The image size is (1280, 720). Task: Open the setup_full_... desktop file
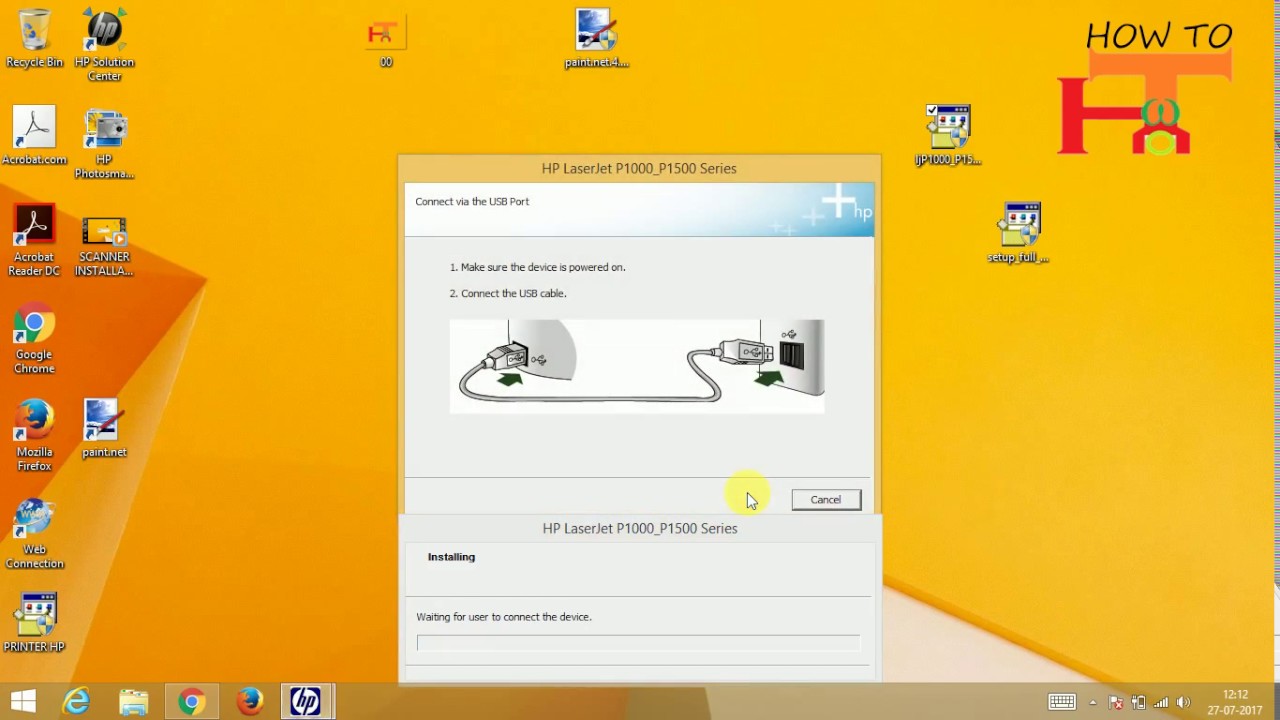[x=1018, y=233]
